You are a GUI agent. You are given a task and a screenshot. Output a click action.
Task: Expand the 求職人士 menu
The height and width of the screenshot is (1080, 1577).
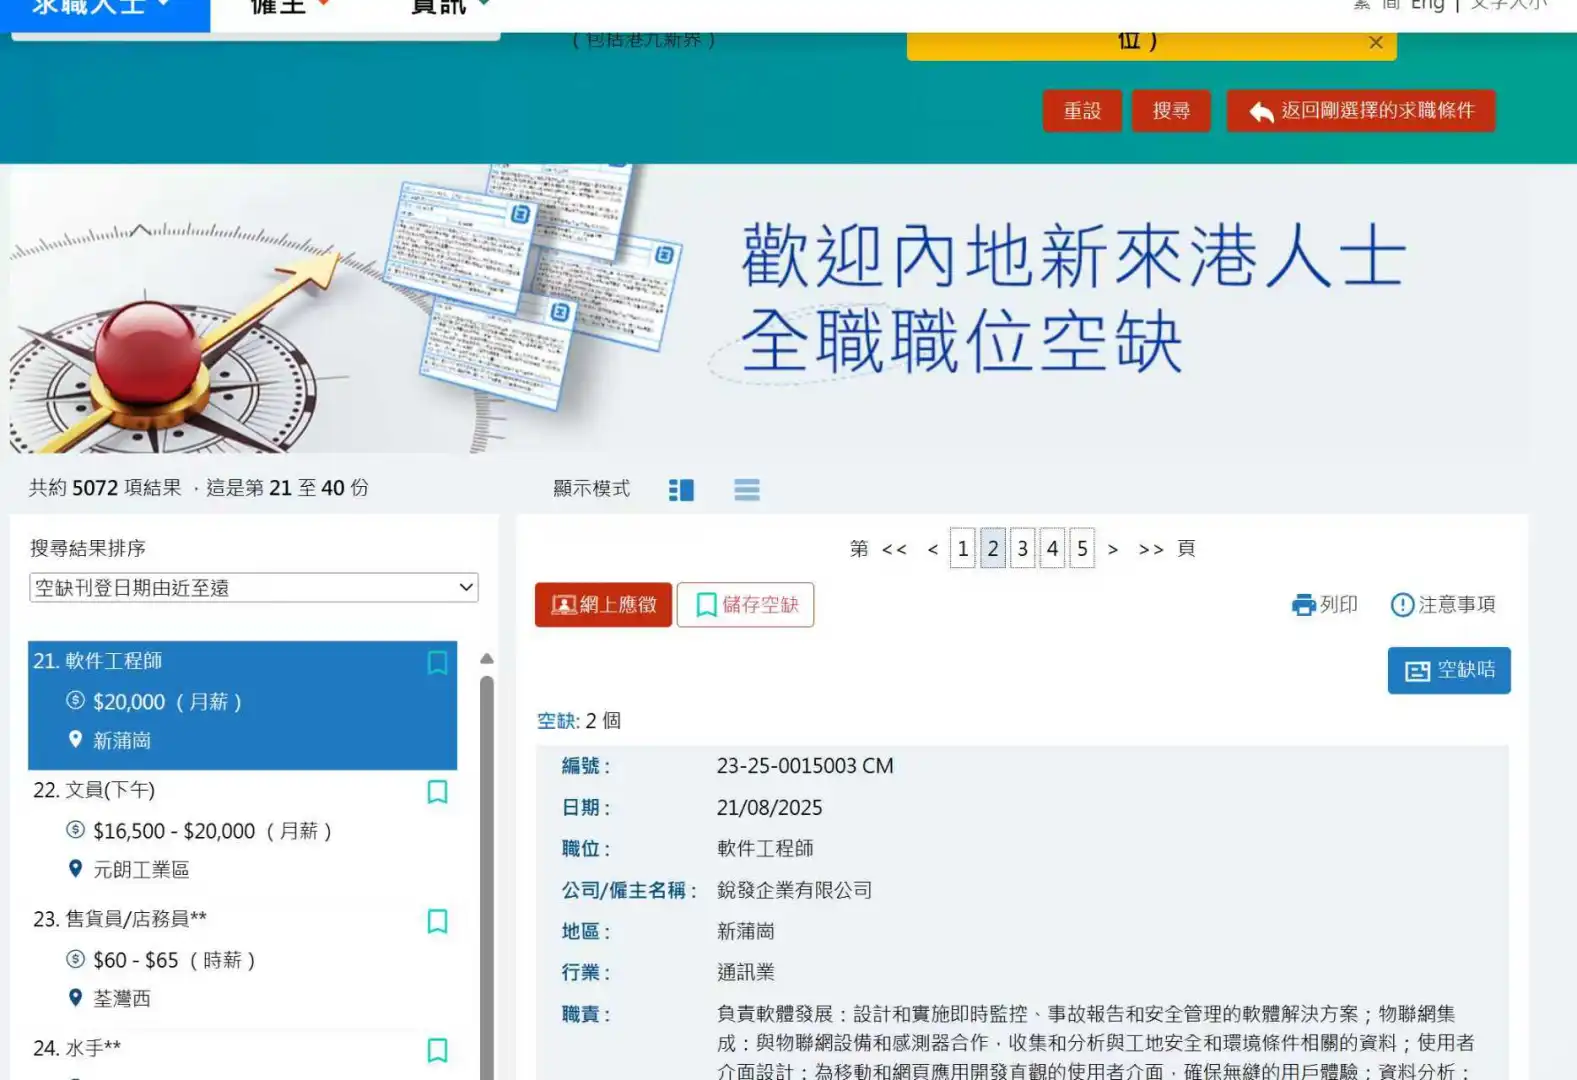(104, 8)
